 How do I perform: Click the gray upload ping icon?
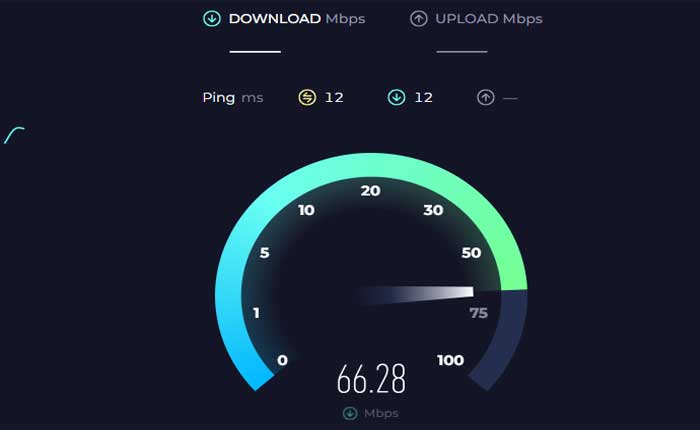click(486, 97)
